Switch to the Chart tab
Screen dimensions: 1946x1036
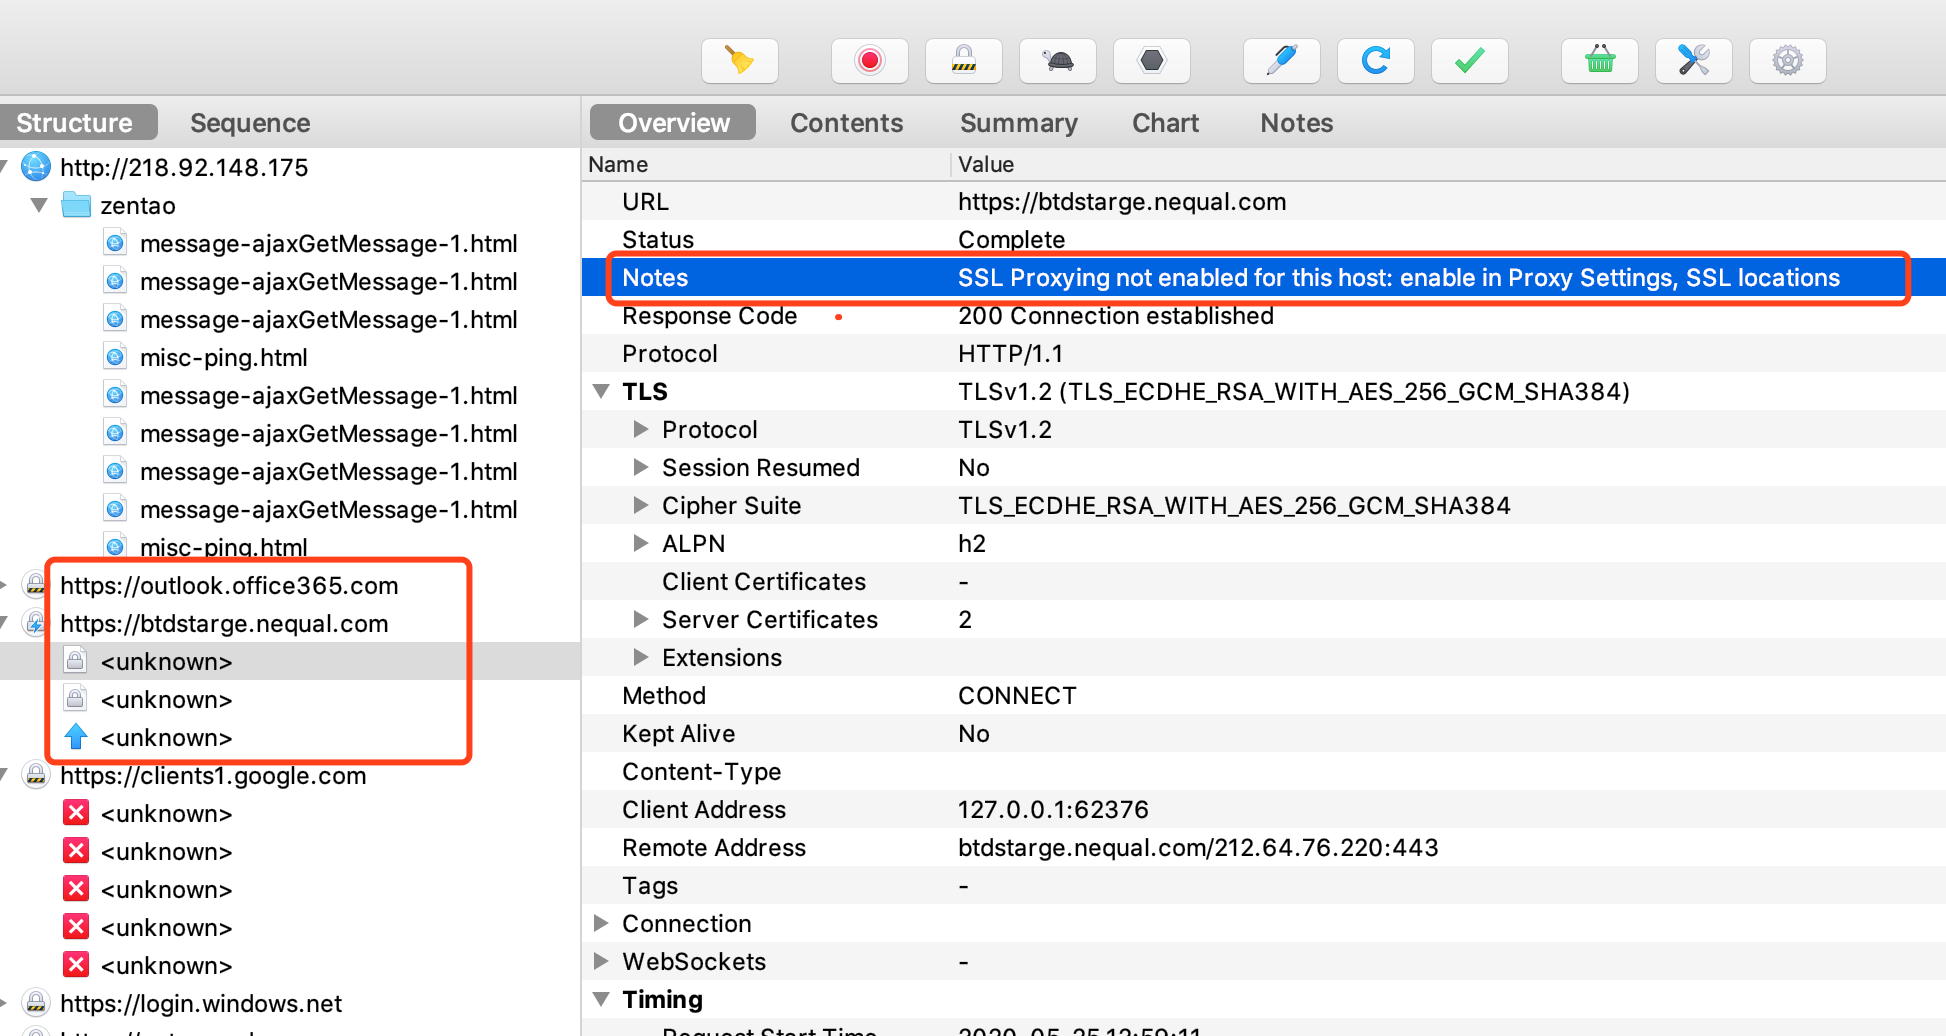[x=1165, y=122]
